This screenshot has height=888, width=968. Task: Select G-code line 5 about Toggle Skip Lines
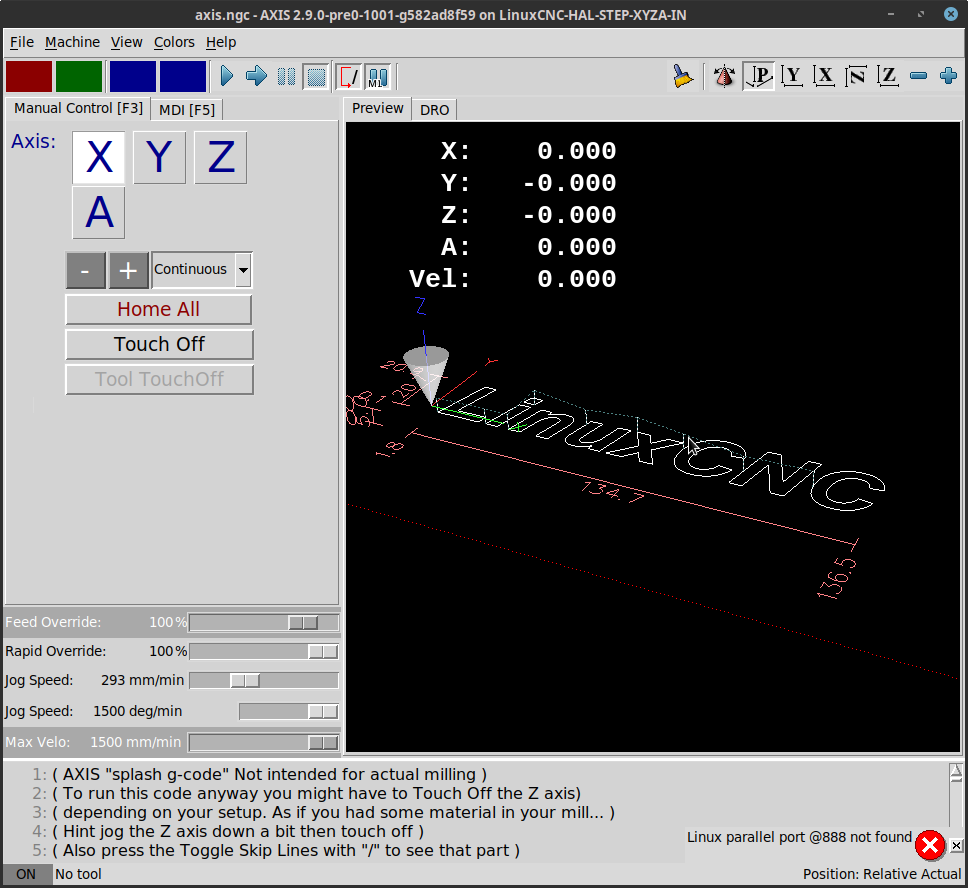(286, 851)
